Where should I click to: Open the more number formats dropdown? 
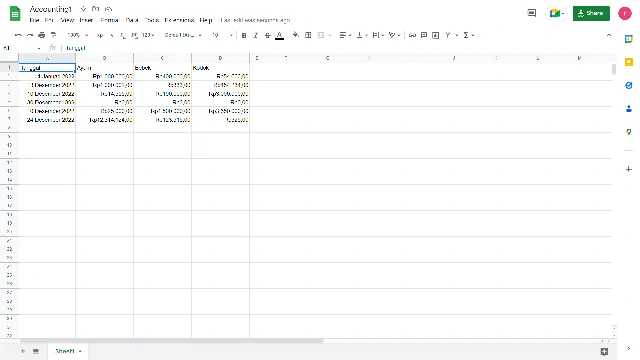pos(148,35)
